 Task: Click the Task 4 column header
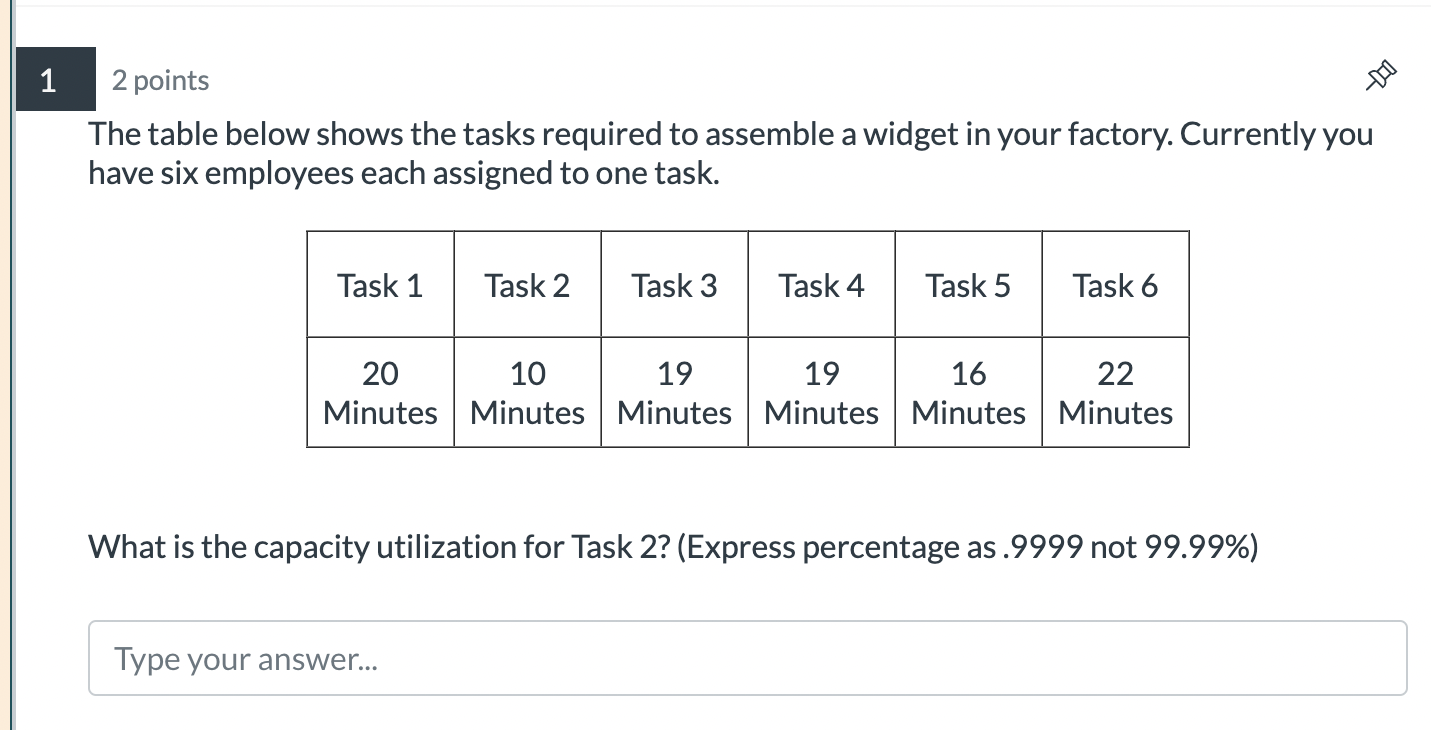(821, 285)
